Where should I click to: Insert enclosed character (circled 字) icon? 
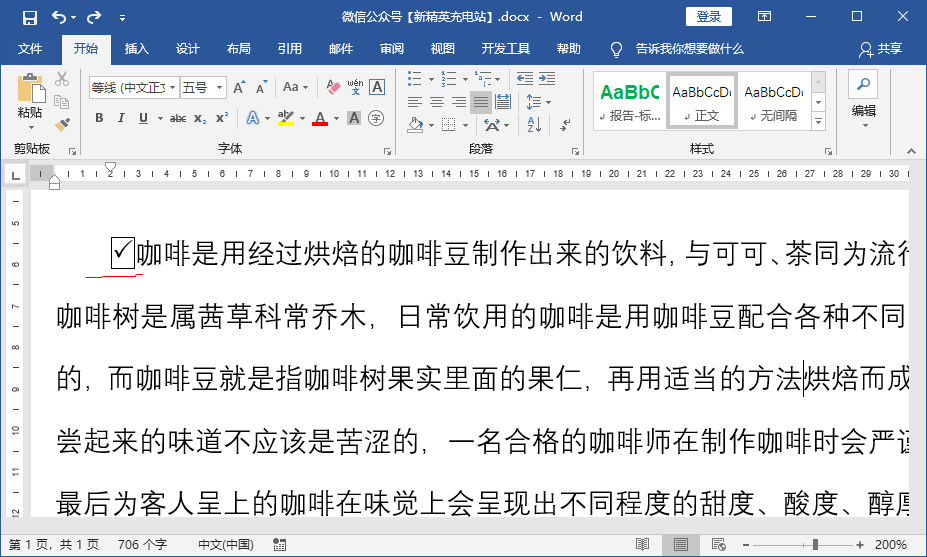(x=376, y=118)
